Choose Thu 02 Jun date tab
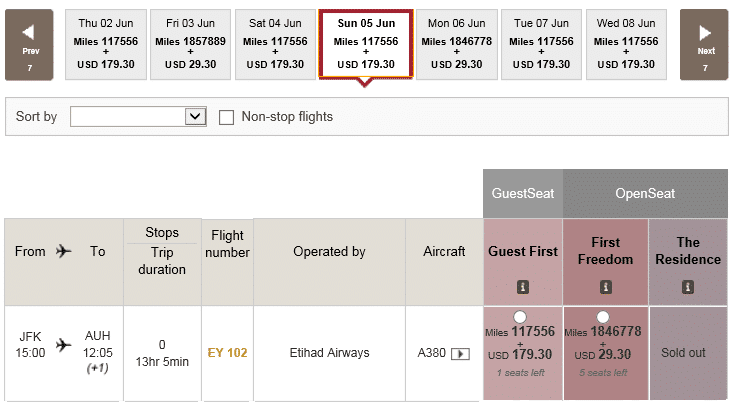 (106, 44)
